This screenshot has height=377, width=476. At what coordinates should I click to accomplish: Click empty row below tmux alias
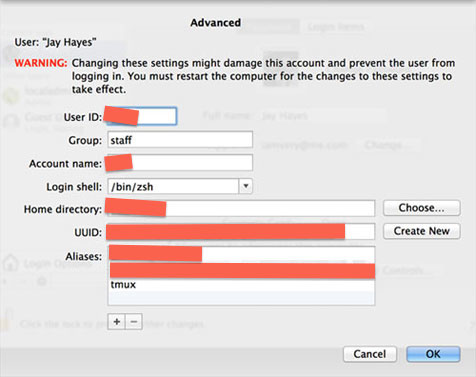pyautogui.click(x=242, y=298)
